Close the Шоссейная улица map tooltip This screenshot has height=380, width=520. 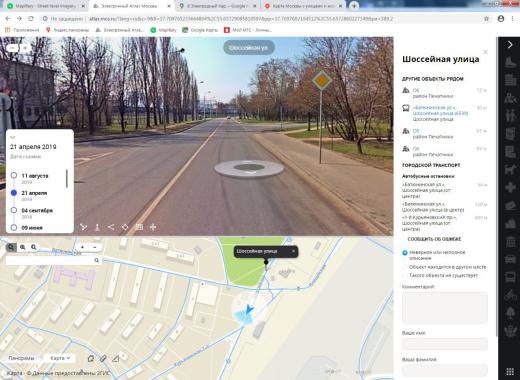tap(293, 251)
